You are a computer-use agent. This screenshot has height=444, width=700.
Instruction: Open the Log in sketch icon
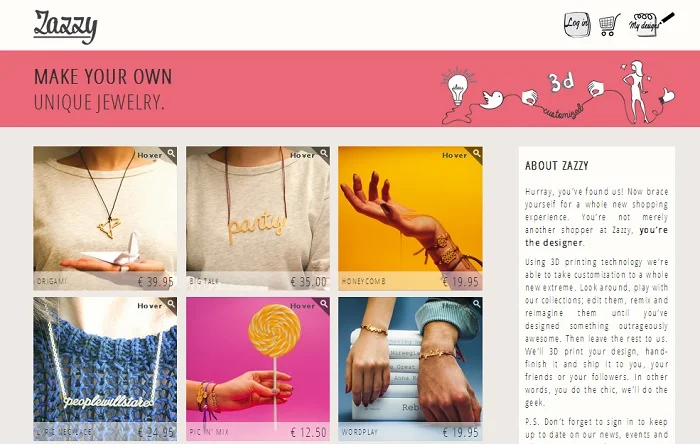point(577,24)
